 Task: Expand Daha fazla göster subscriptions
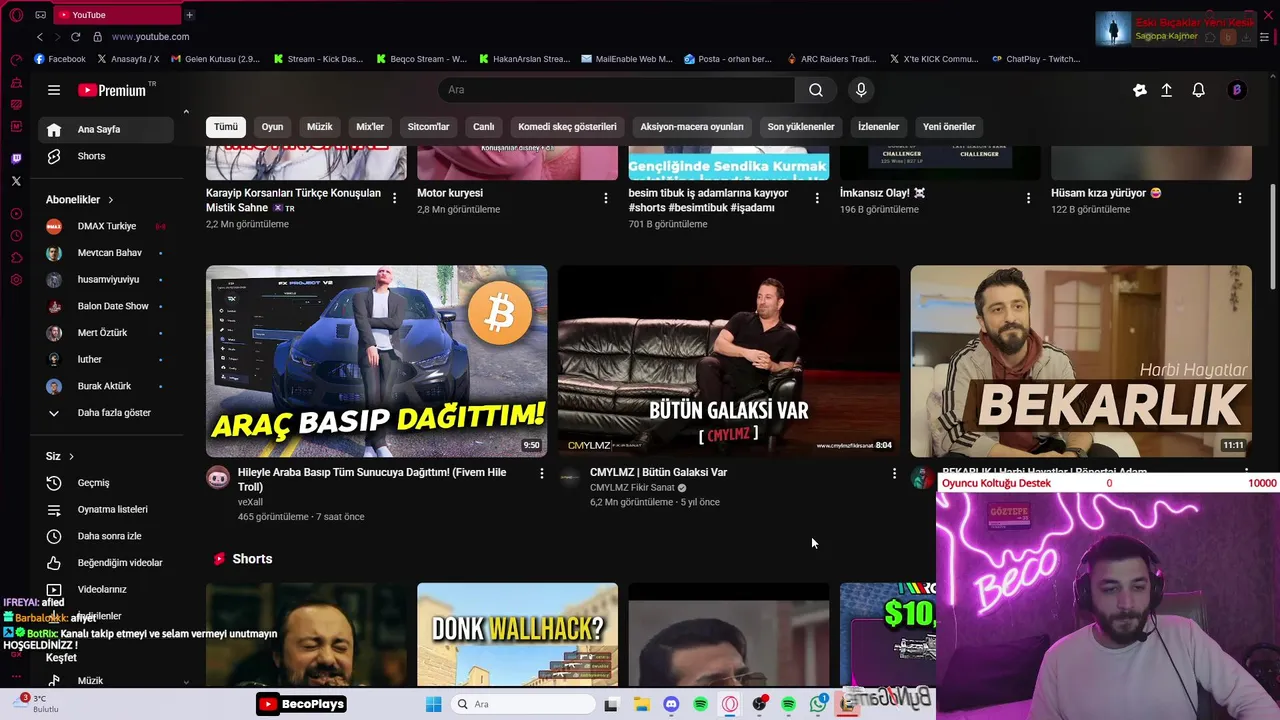pos(106,413)
